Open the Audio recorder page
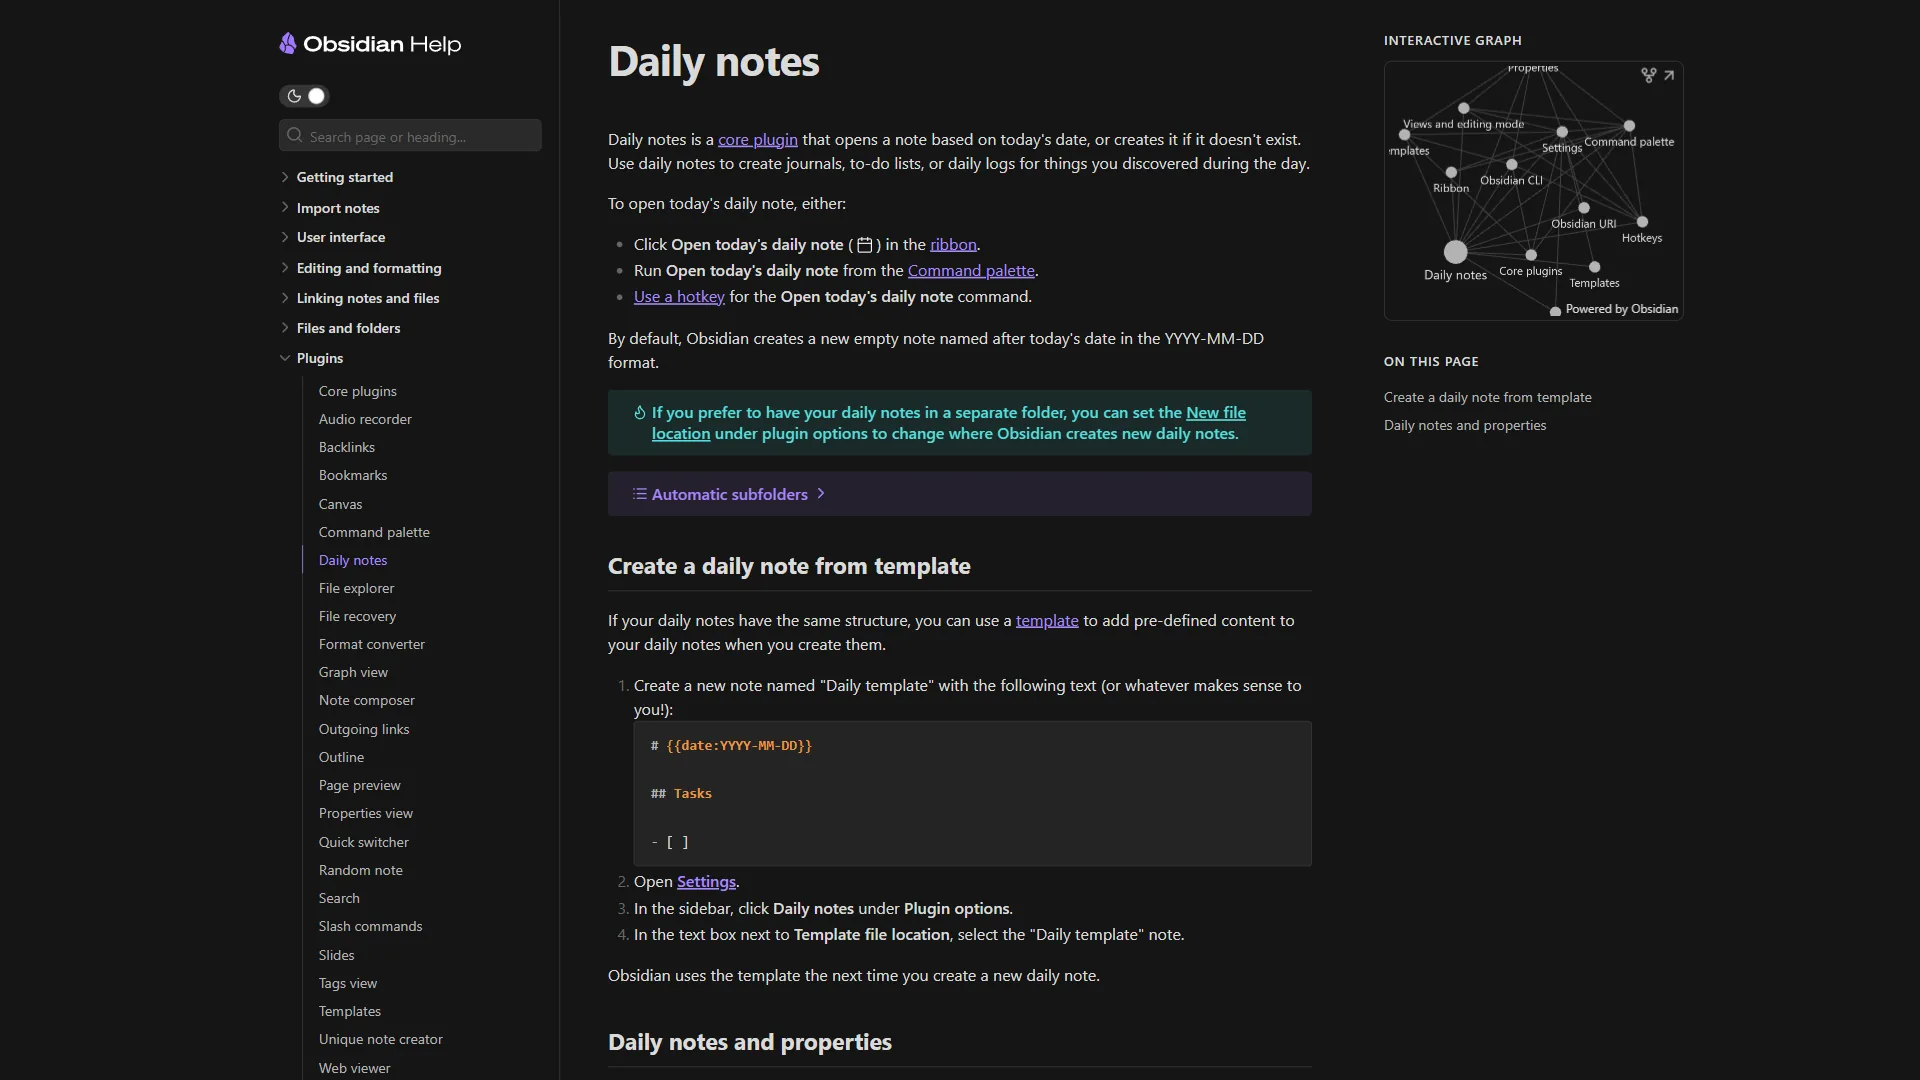Screen dimensions: 1920x1080 point(365,419)
